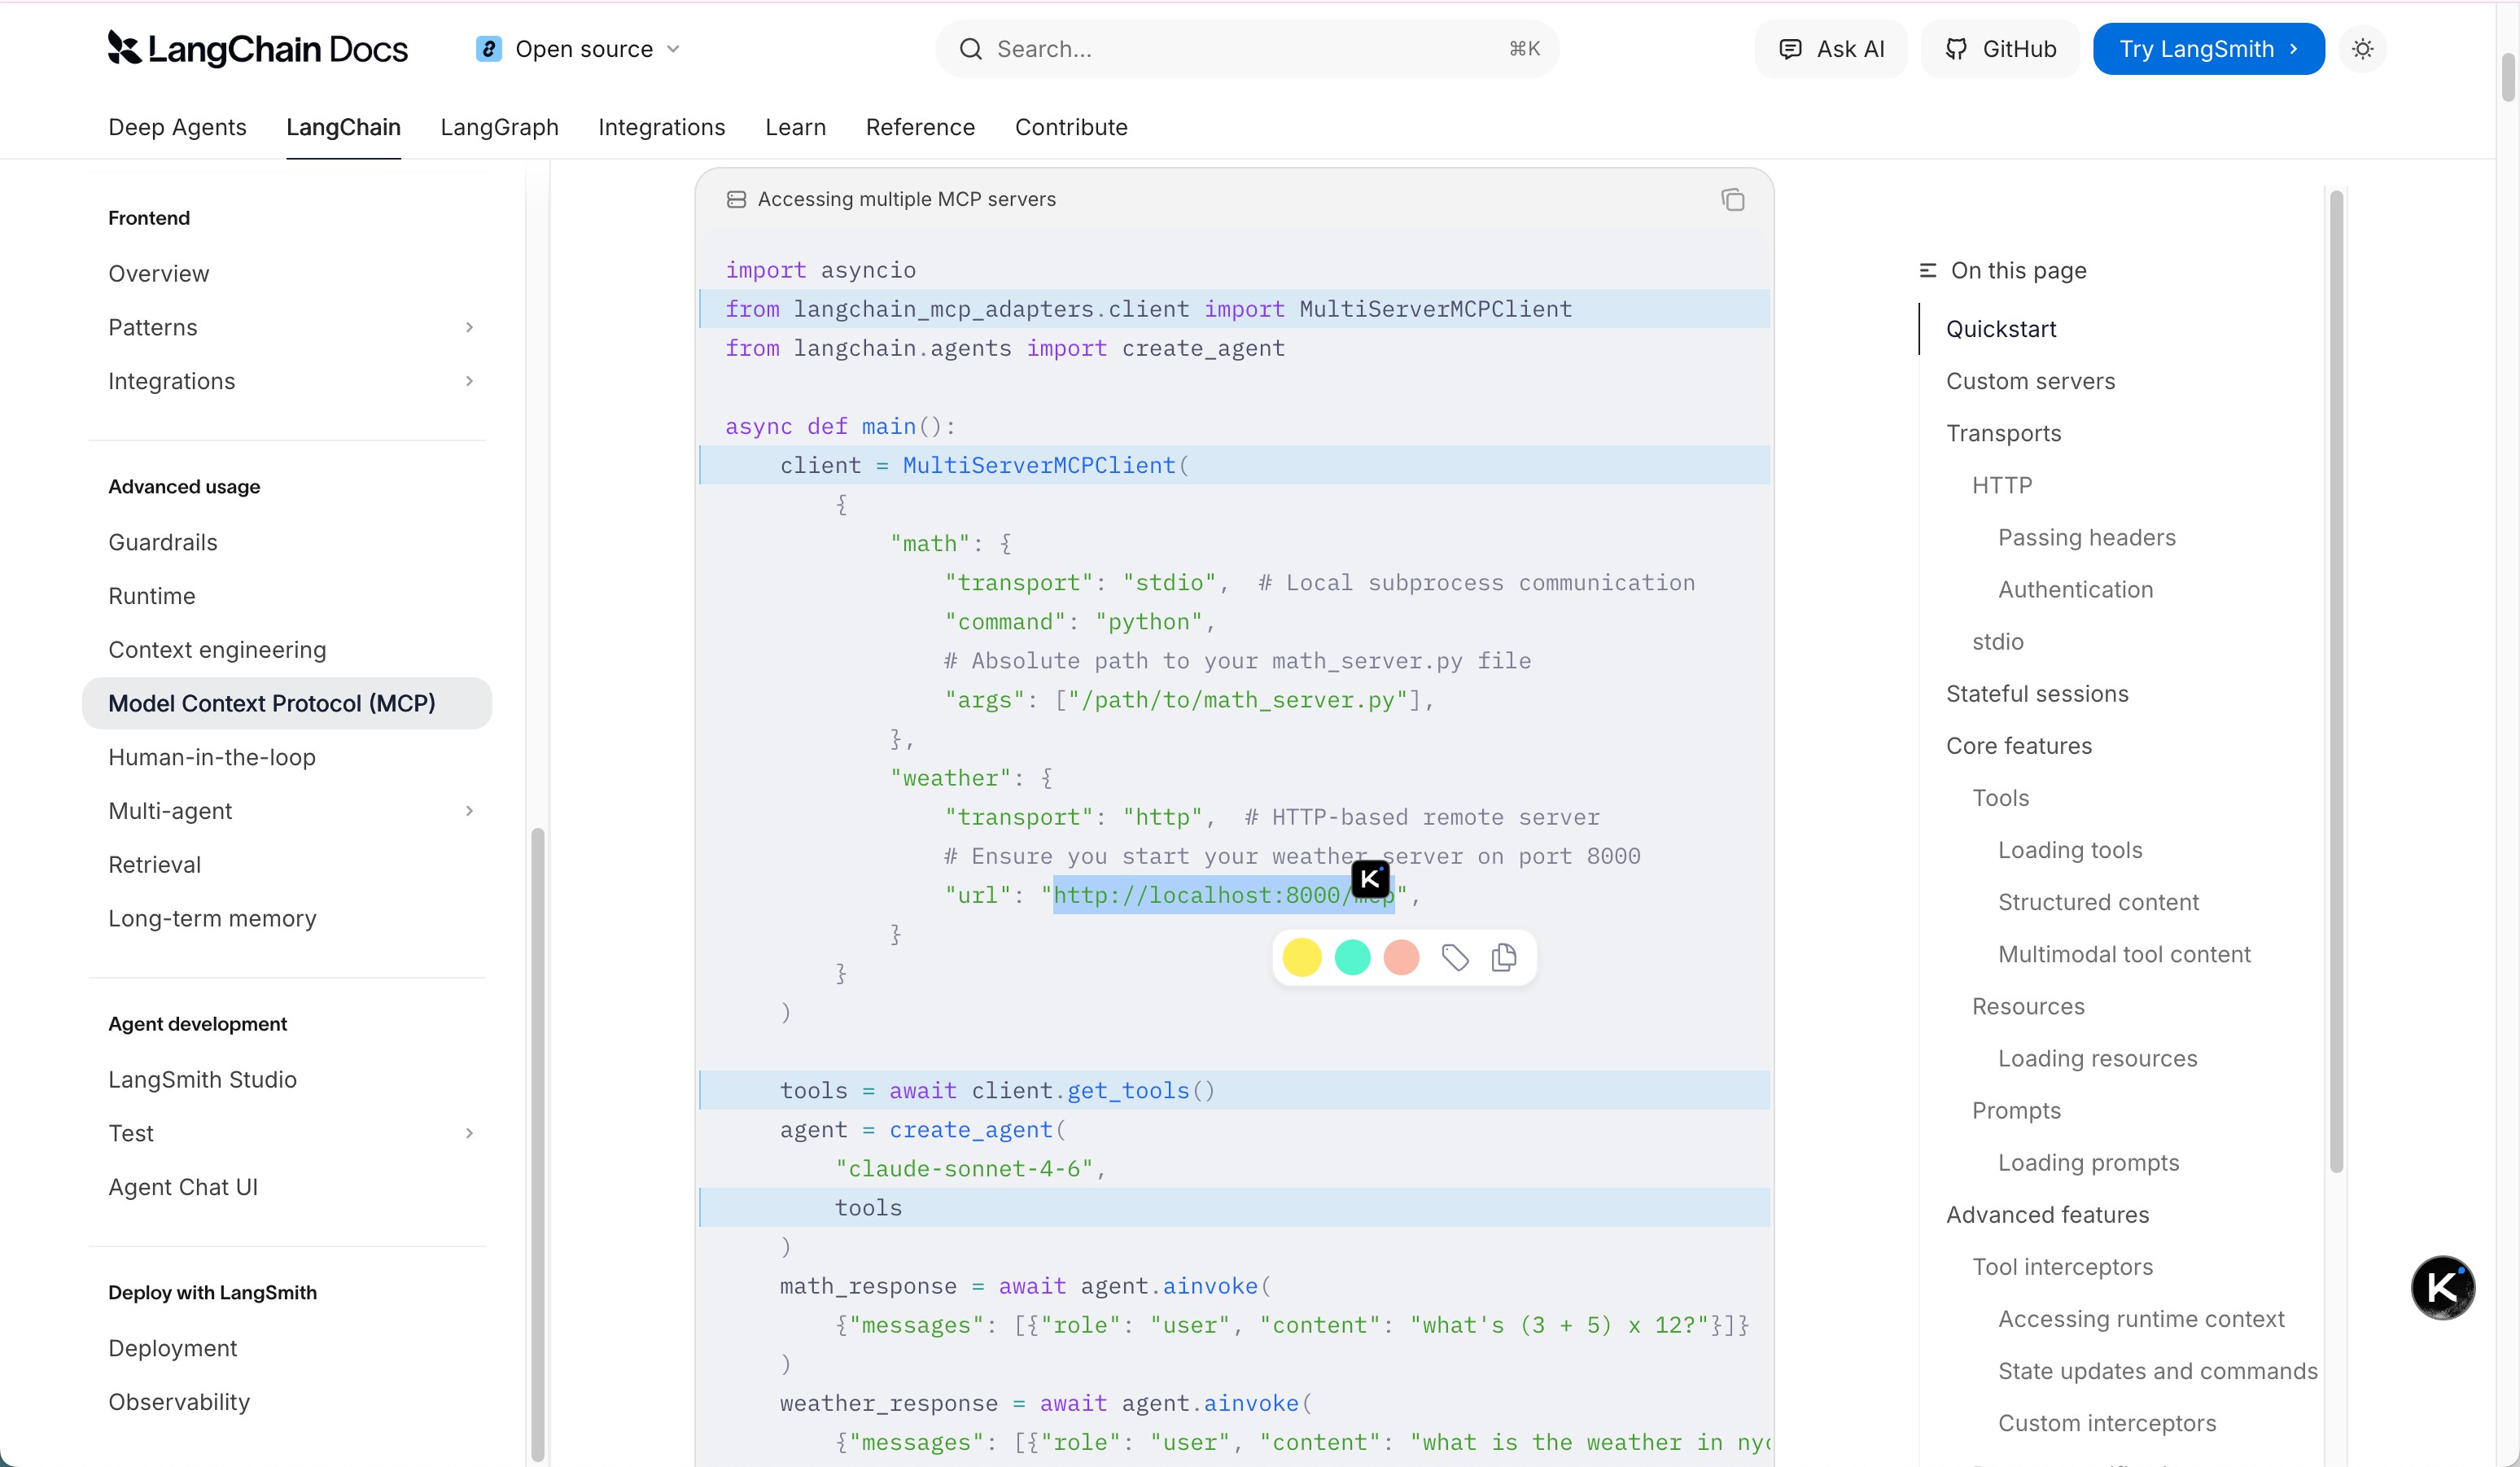Jump to Loading resources section

[x=2097, y=1058]
